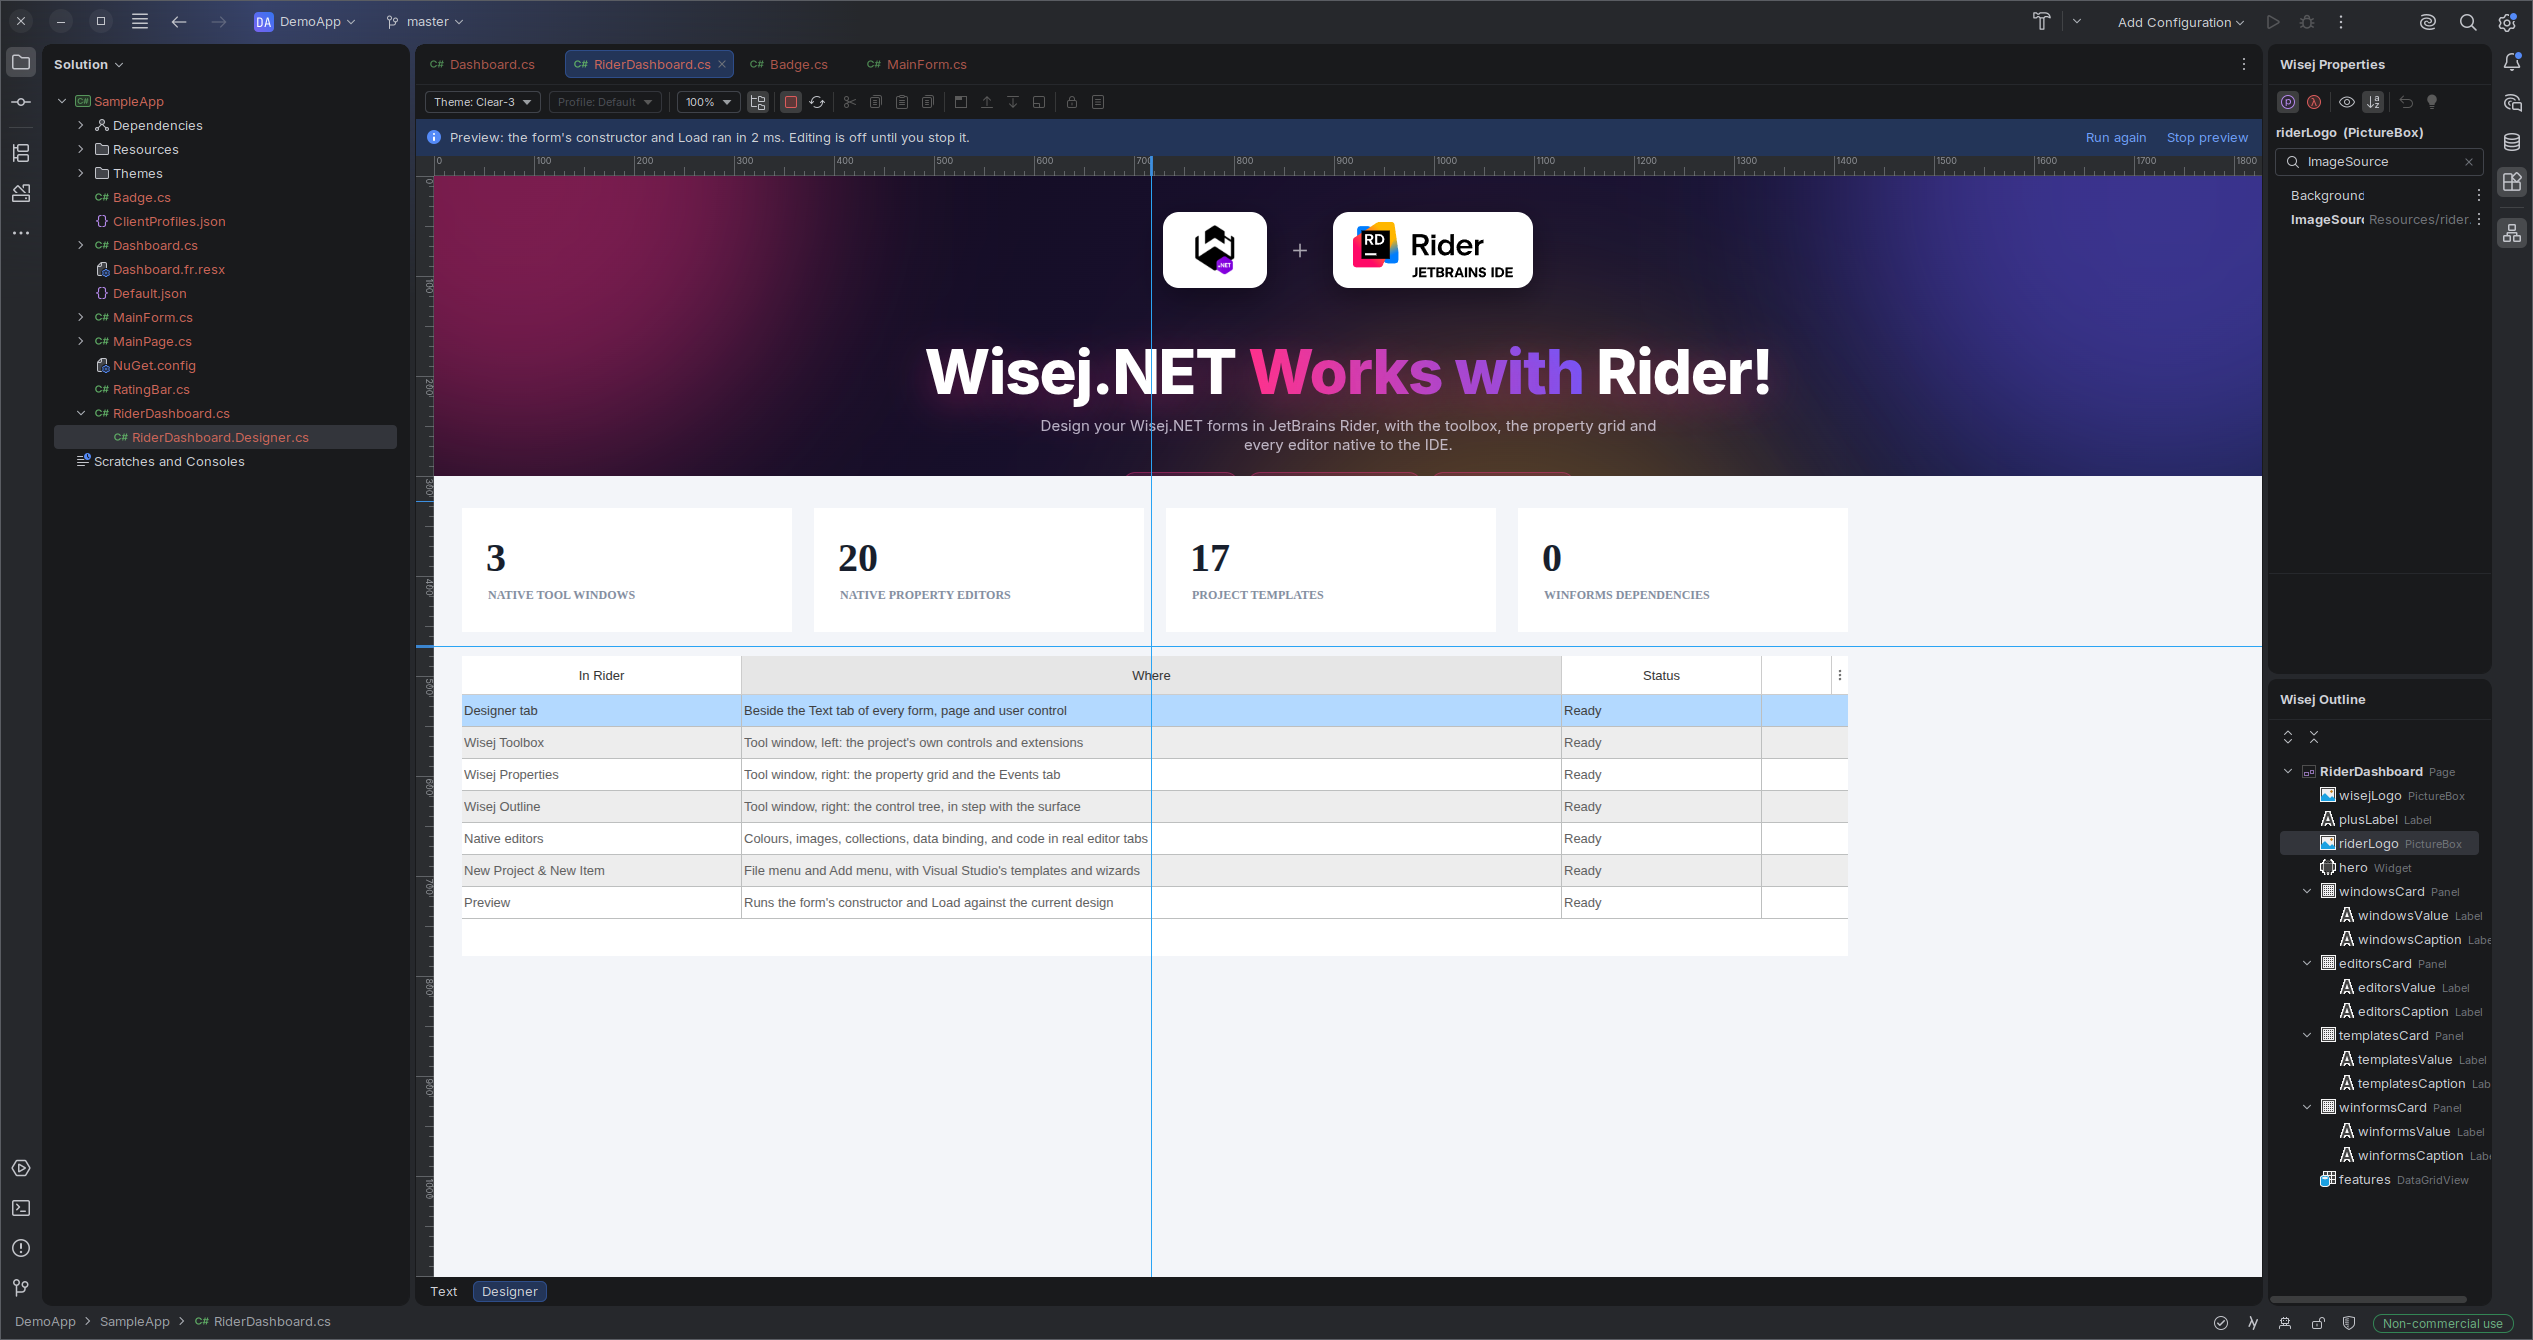
Task: Open the Theme: Clear-3 dropdown
Action: click(483, 102)
